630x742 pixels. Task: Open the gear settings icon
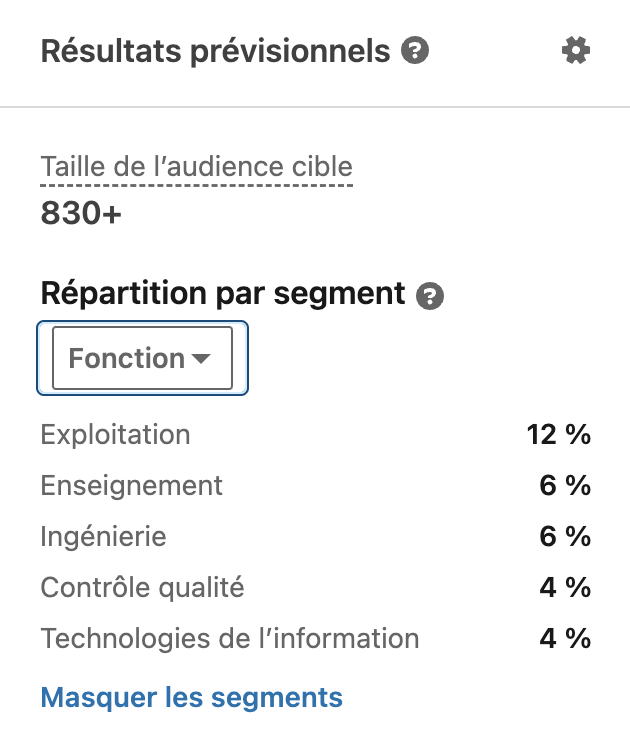tap(576, 51)
